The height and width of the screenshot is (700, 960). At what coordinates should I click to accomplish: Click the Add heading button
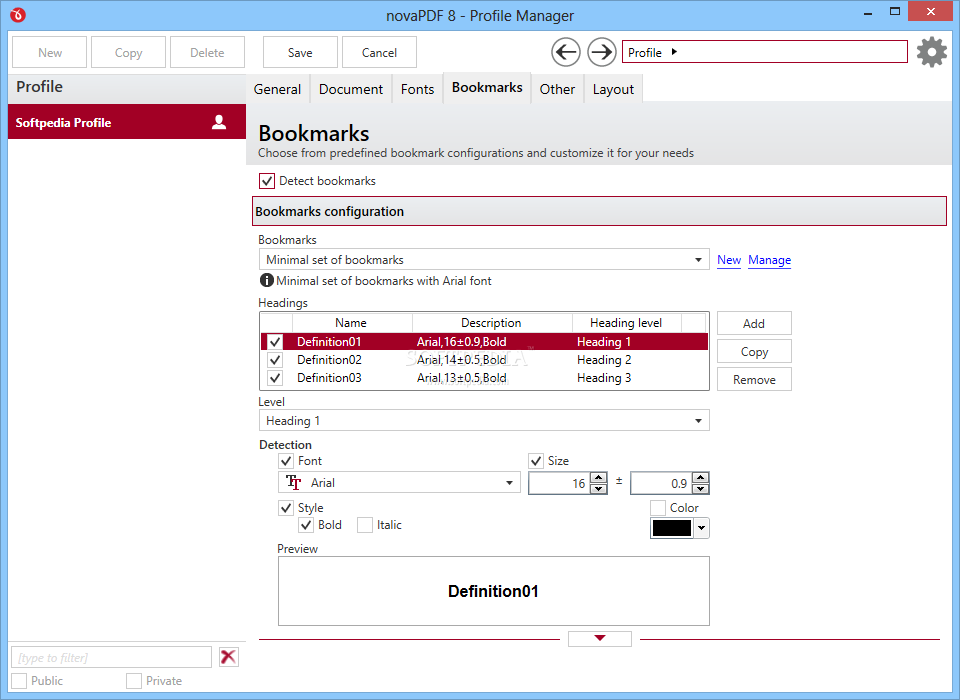tap(754, 323)
